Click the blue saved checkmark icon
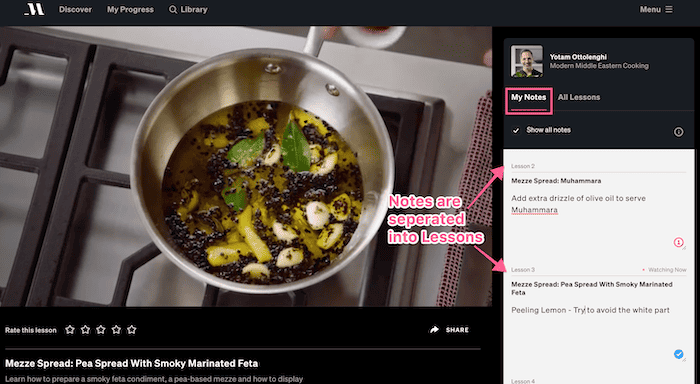Image resolution: width=700 pixels, height=384 pixels. click(678, 354)
